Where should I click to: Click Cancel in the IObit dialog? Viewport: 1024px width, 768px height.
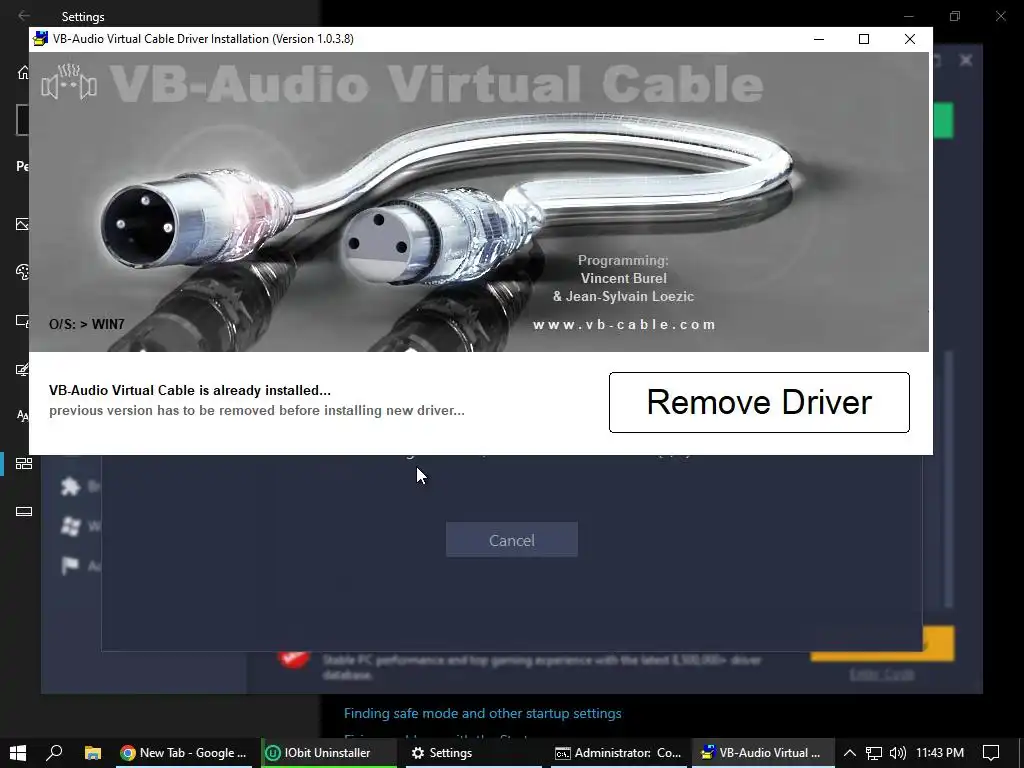point(511,540)
